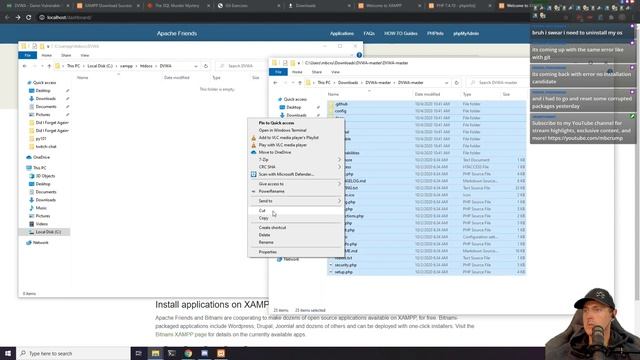The width and height of the screenshot is (640, 360).
Task: Click Cut in the context menu
Action: point(262,211)
